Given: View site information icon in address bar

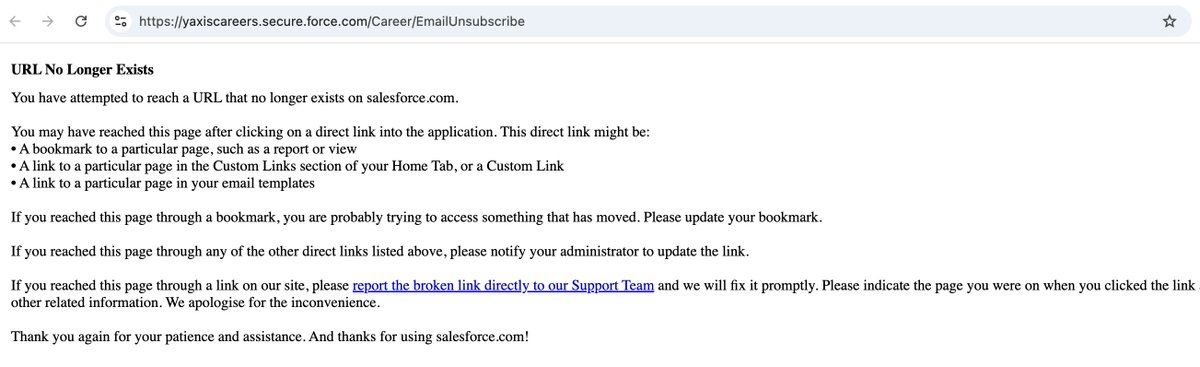Looking at the screenshot, I should pyautogui.click(x=120, y=21).
